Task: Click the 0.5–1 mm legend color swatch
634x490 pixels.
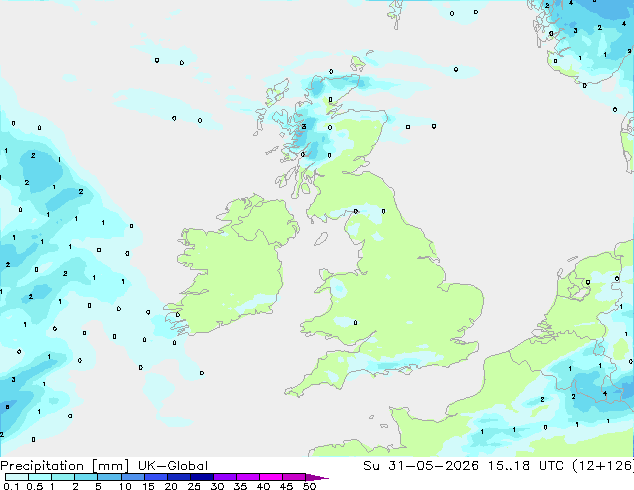Action: coord(40,477)
